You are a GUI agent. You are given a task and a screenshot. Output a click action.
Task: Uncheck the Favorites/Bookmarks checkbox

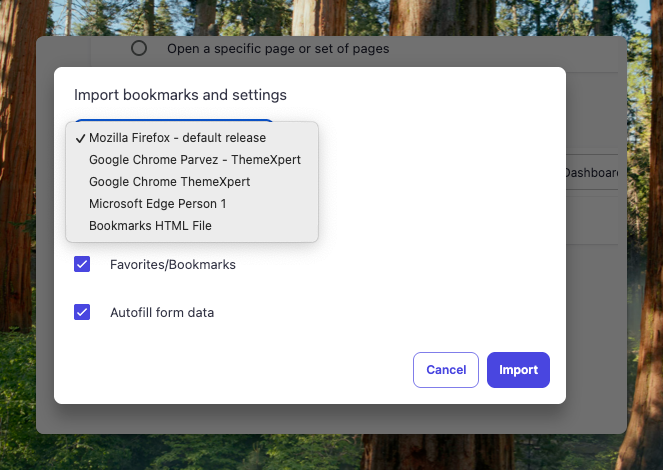[82, 264]
